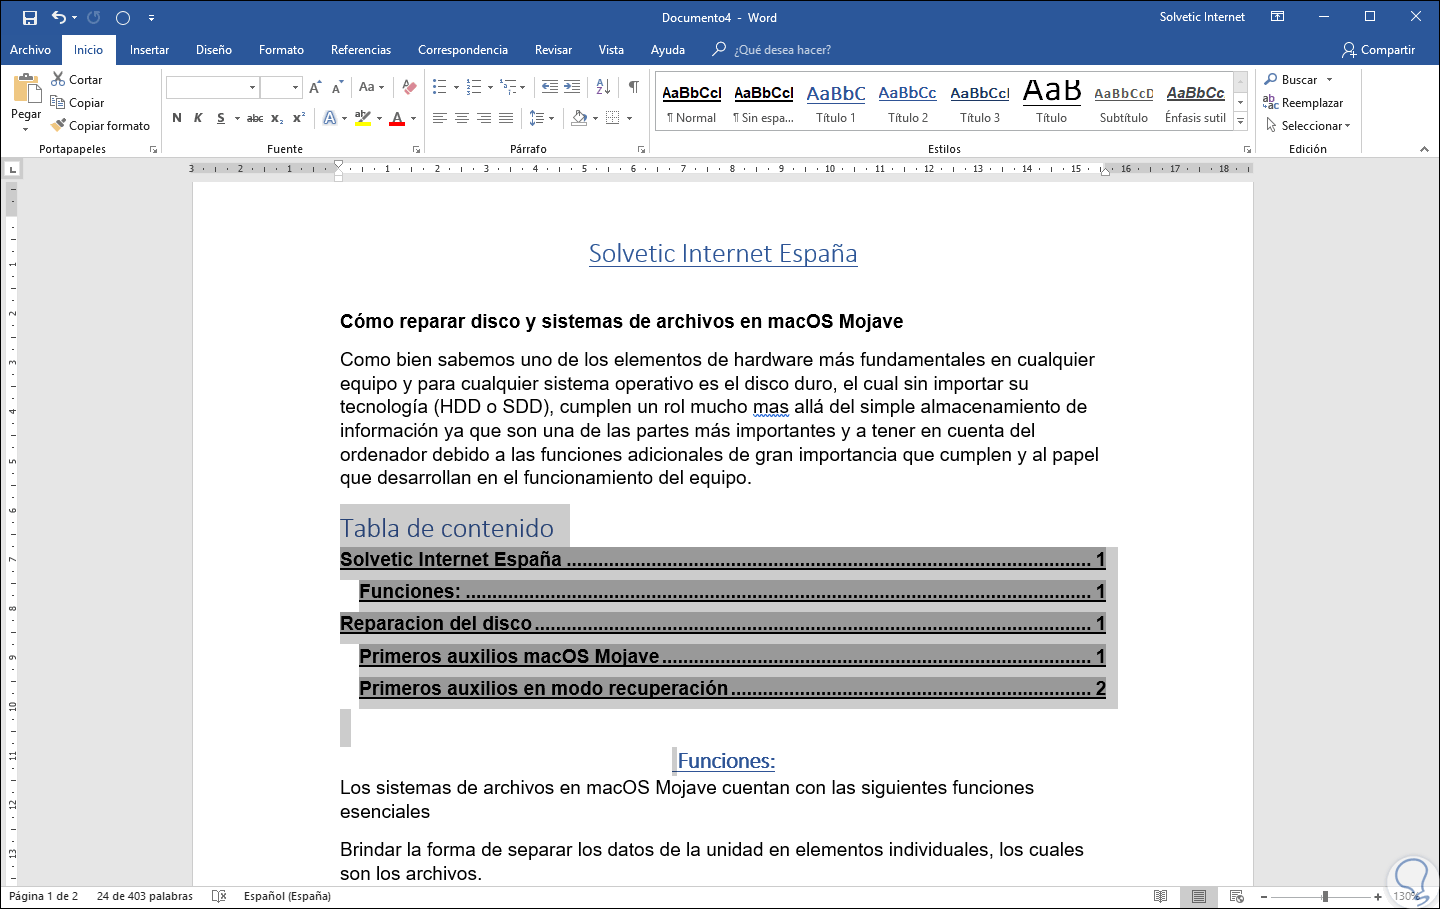Image resolution: width=1440 pixels, height=909 pixels.
Task: Open the font name combo box dropdown
Action: coord(252,88)
